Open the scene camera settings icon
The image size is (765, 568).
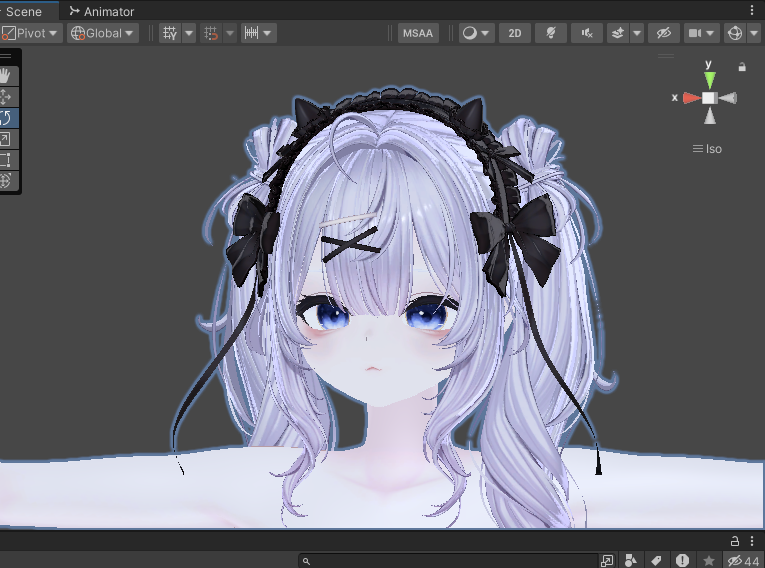coord(694,33)
